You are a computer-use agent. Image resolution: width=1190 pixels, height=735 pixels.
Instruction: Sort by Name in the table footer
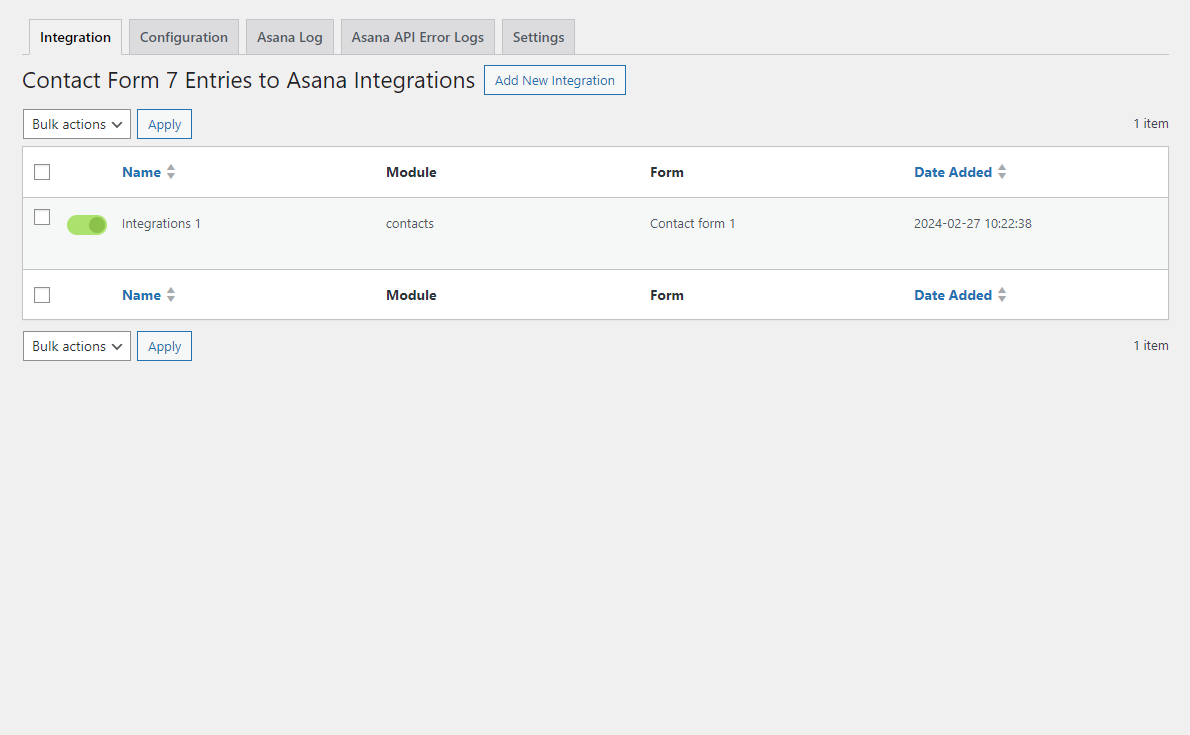[141, 295]
